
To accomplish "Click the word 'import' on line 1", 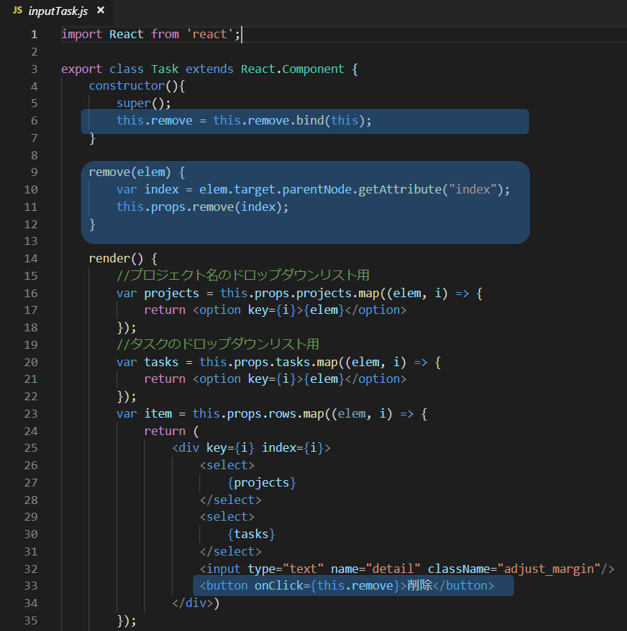I will coord(82,34).
